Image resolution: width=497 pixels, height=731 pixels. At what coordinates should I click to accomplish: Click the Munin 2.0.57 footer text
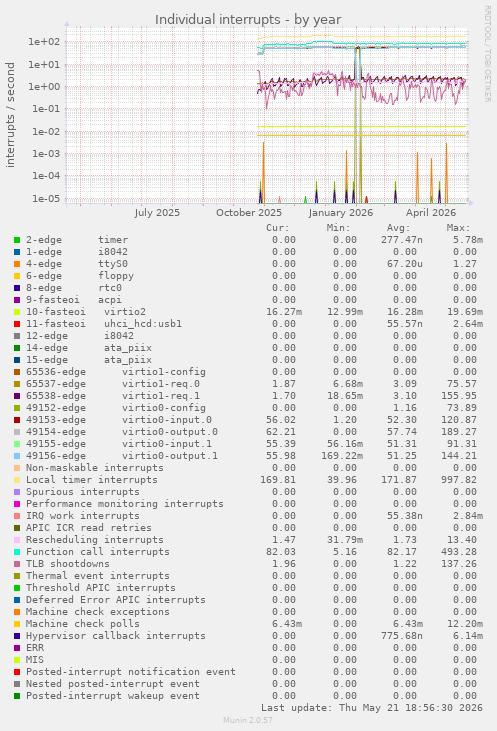[x=248, y=720]
